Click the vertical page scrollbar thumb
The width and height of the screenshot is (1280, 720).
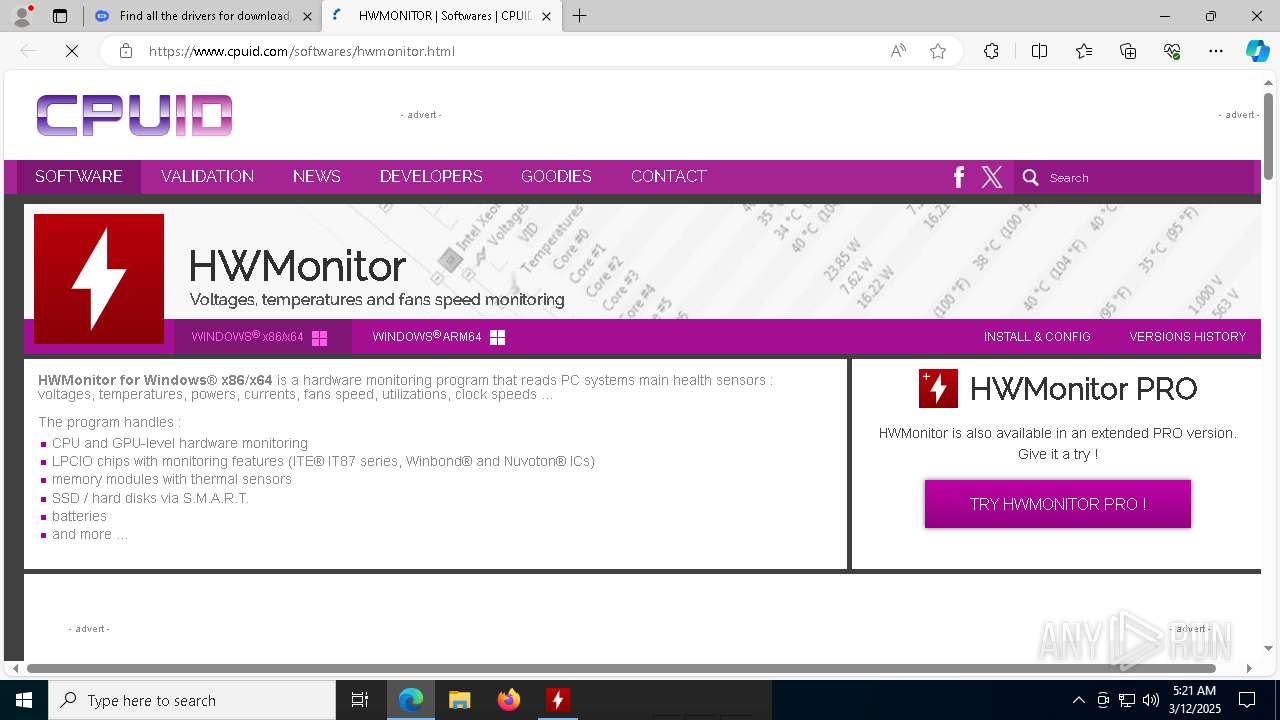click(1269, 135)
